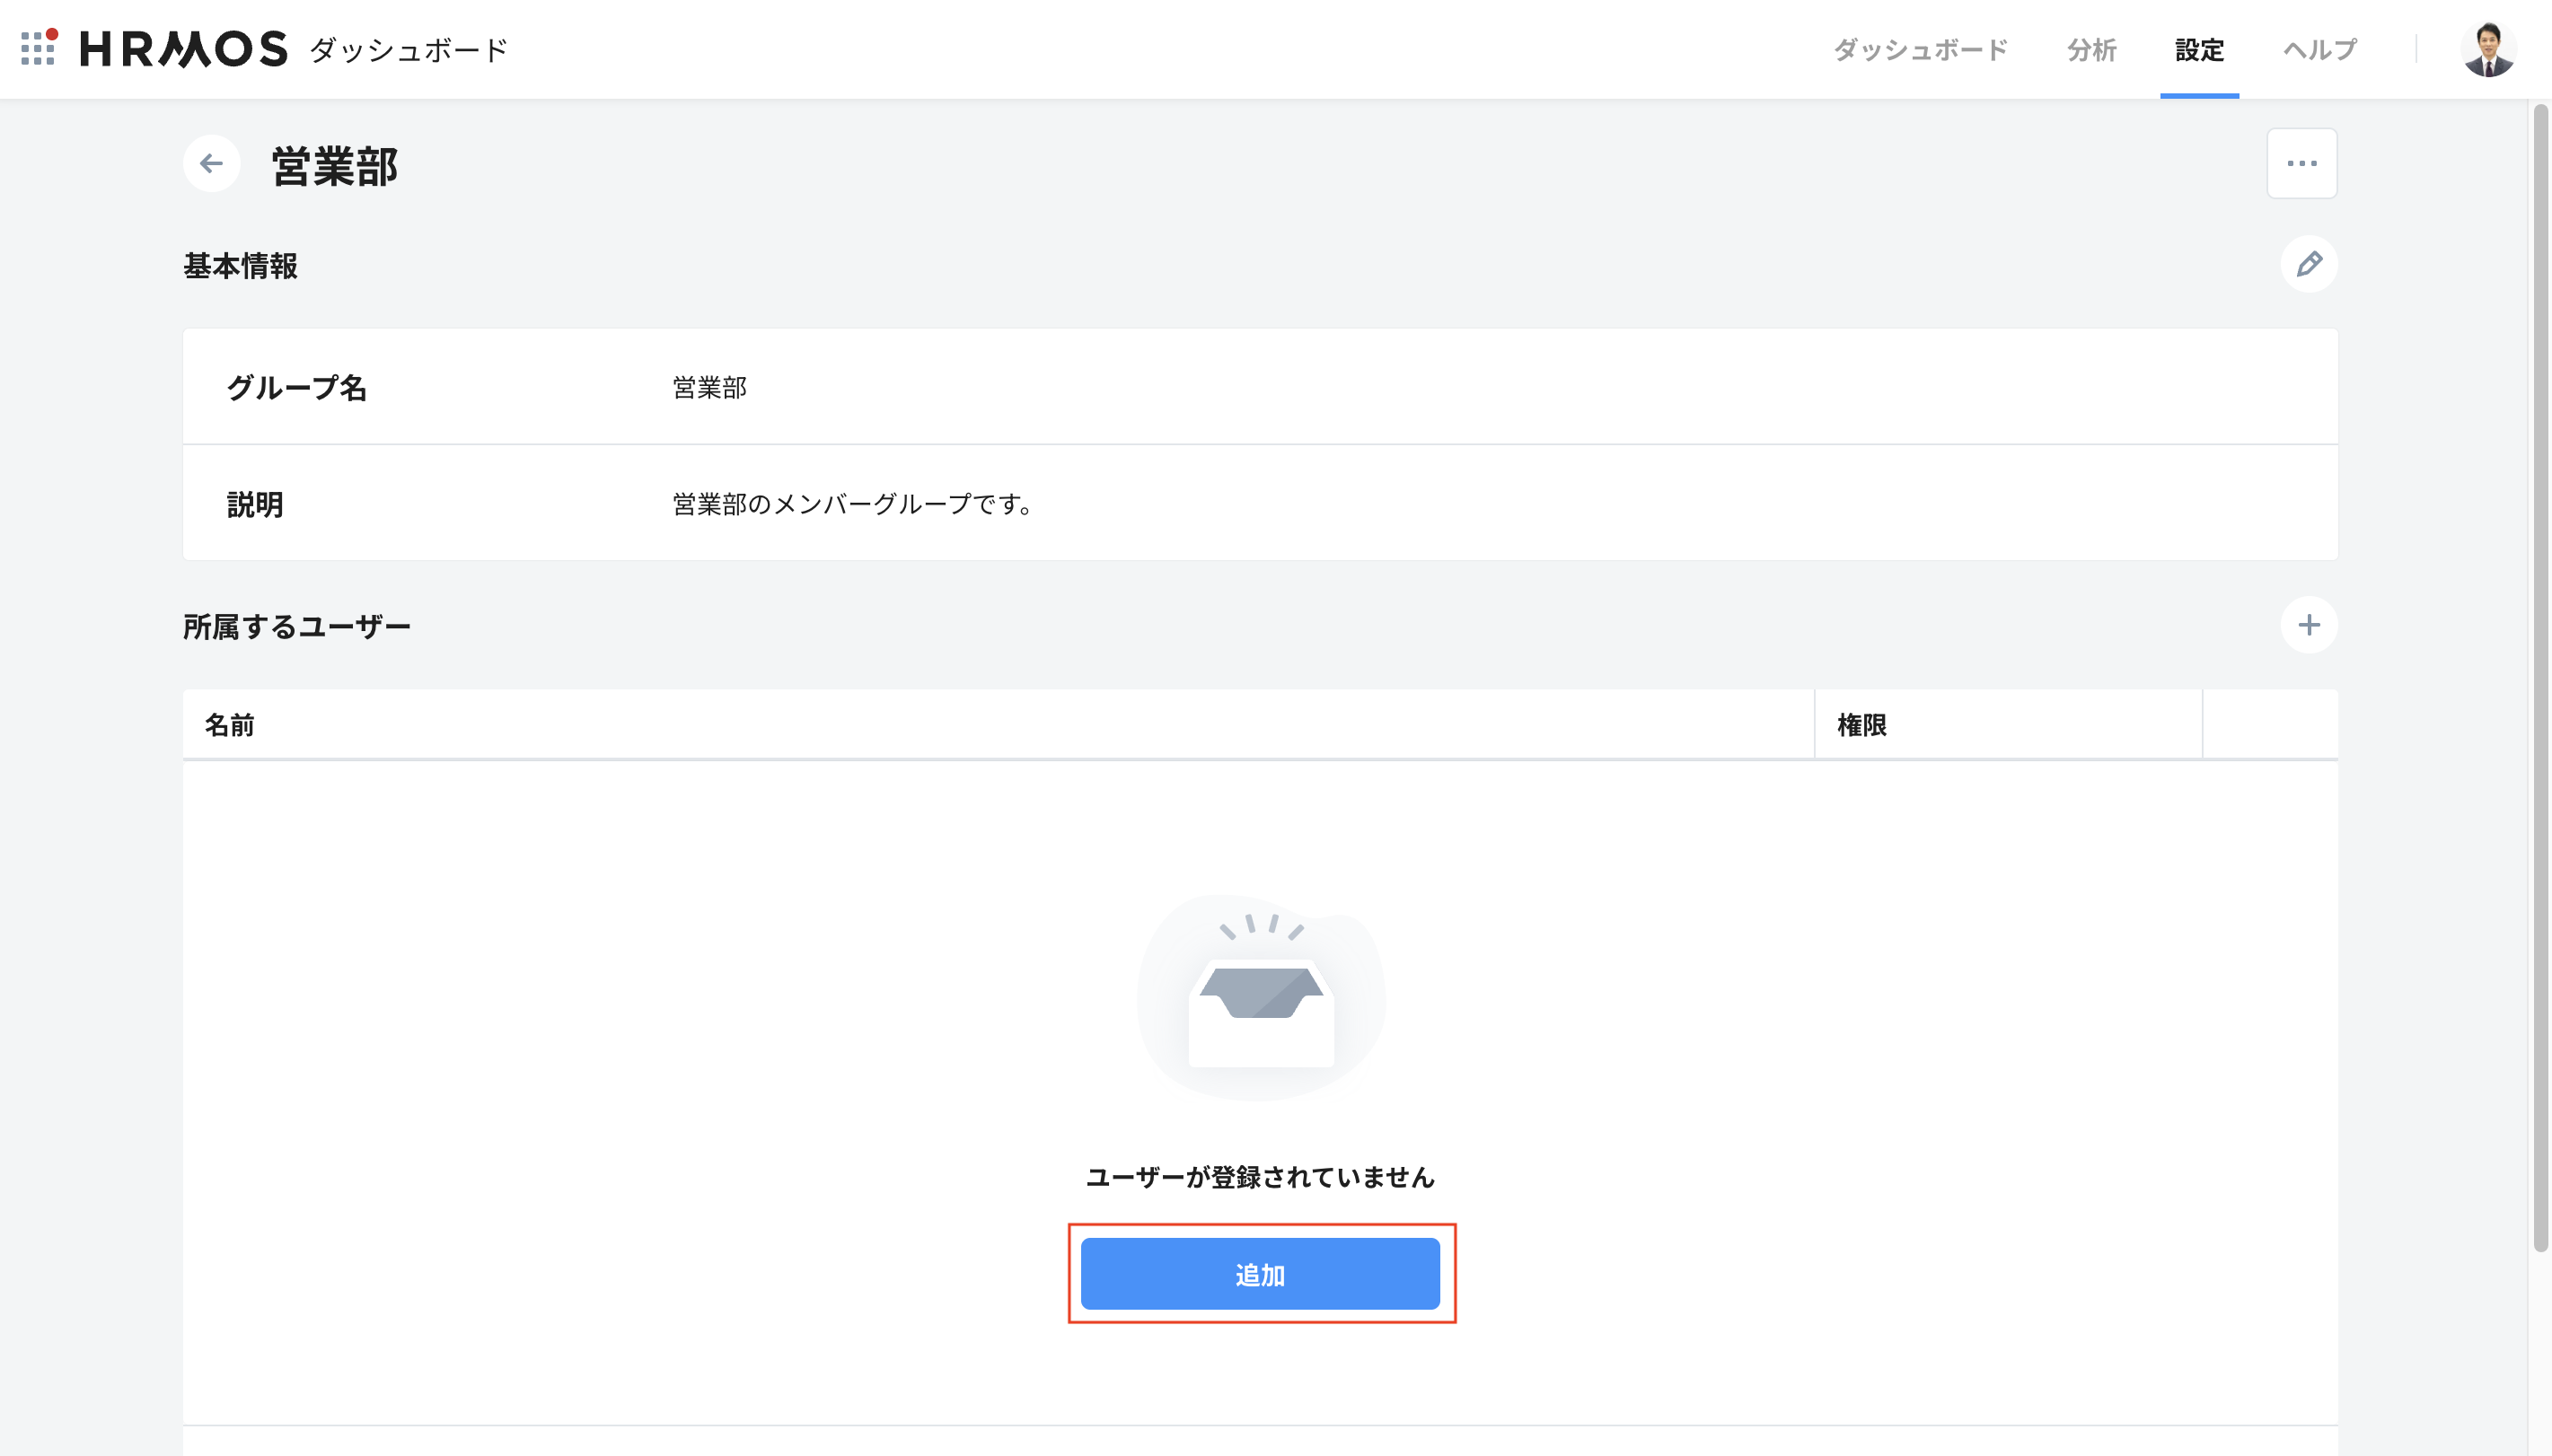Click the 名前 column header
Screen dimensions: 2552x1456
[230, 725]
